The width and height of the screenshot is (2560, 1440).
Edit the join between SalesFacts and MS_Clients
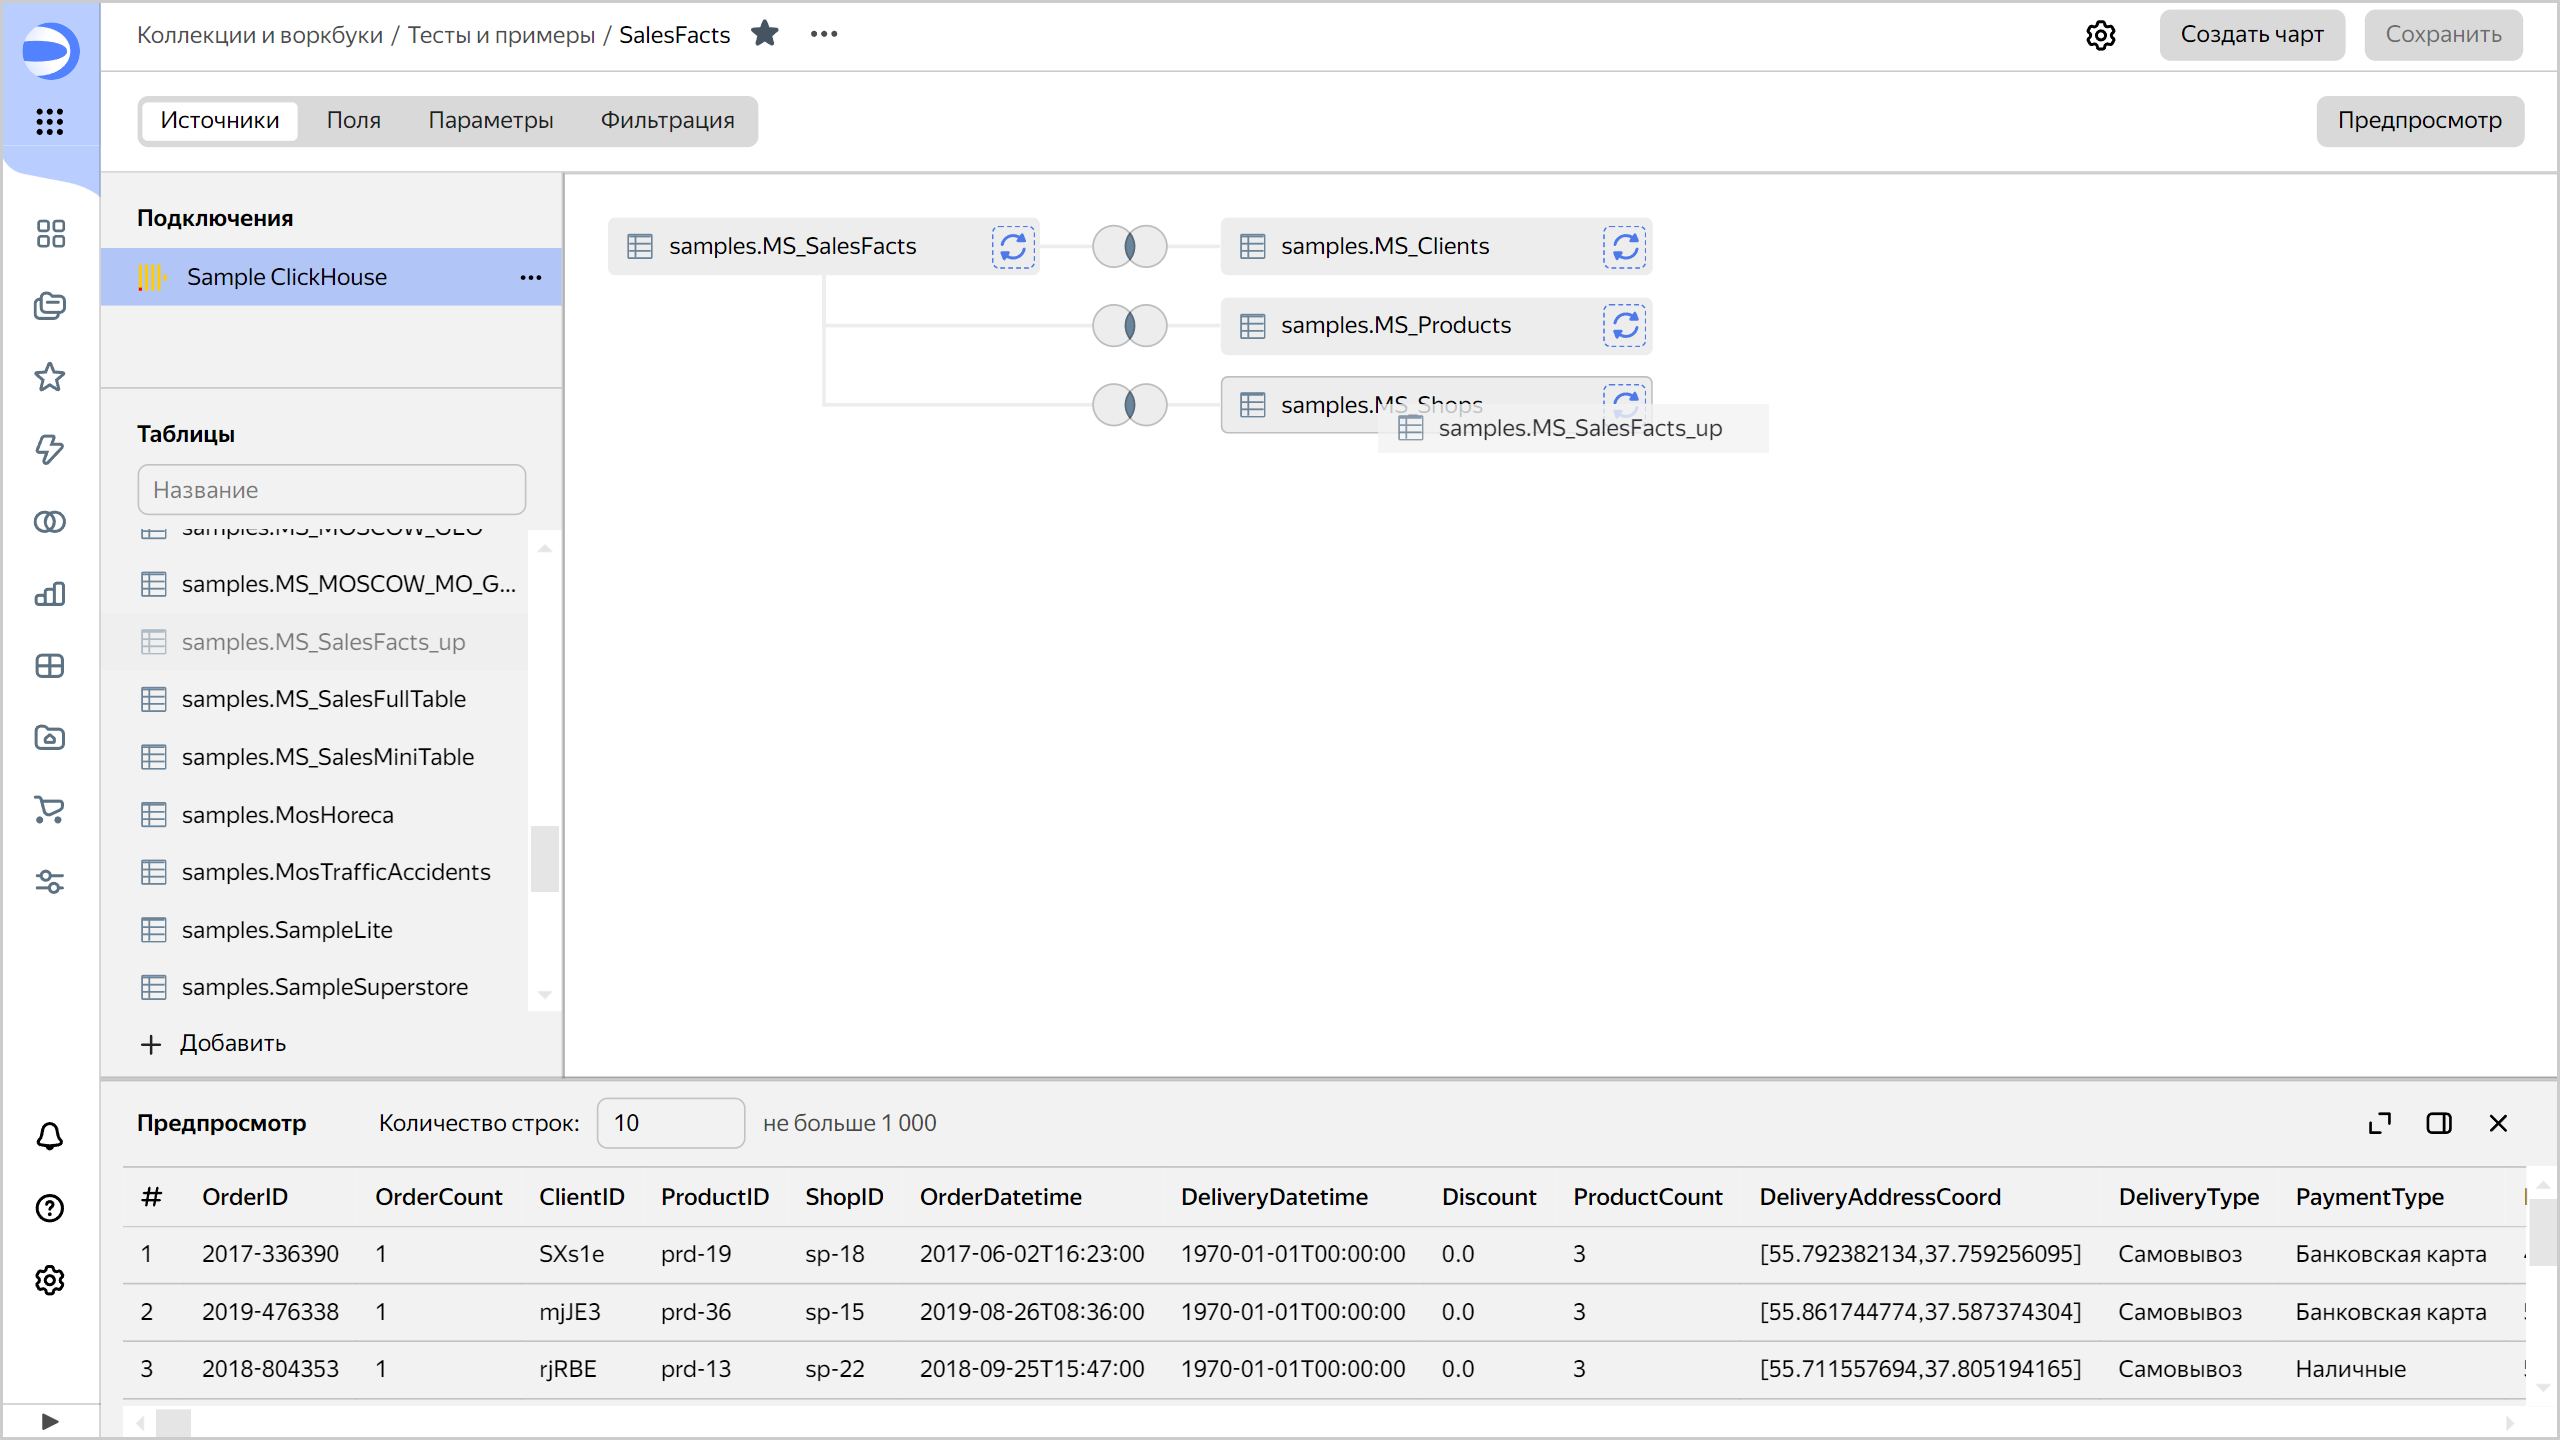point(1128,246)
